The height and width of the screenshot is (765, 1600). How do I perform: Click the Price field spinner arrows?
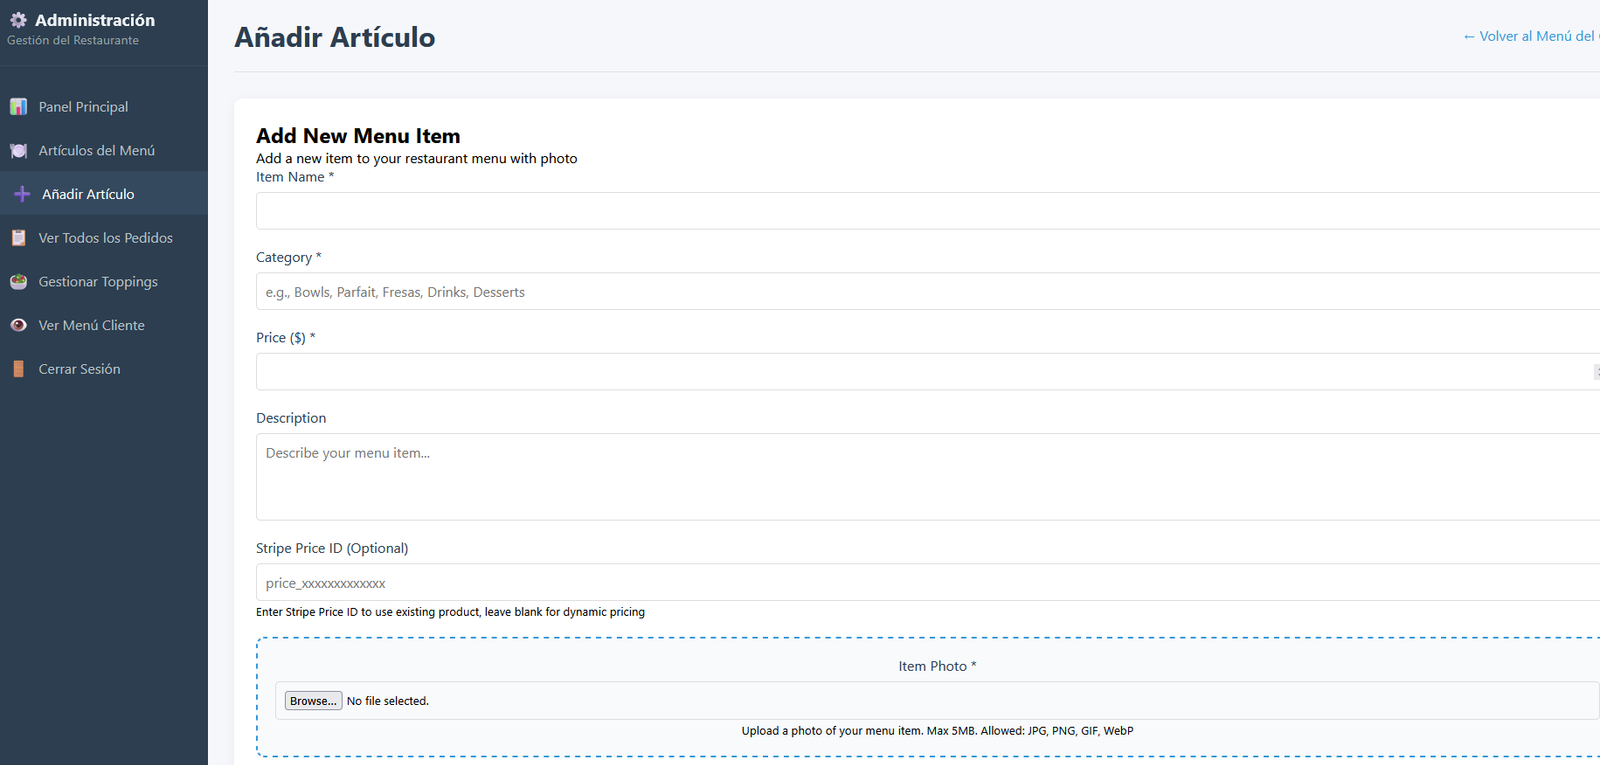(1596, 372)
